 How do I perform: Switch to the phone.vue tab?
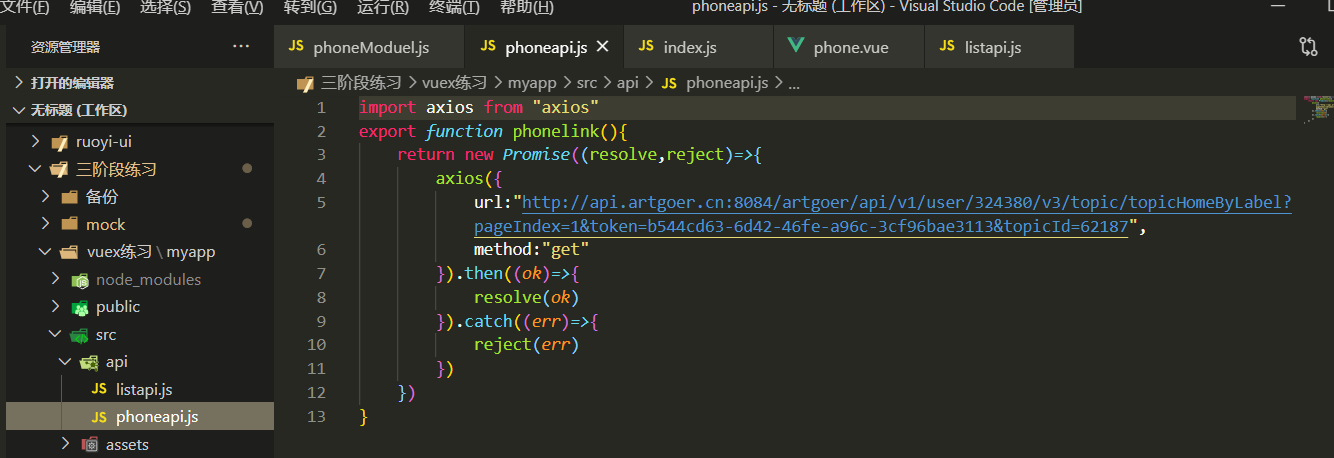(x=848, y=47)
